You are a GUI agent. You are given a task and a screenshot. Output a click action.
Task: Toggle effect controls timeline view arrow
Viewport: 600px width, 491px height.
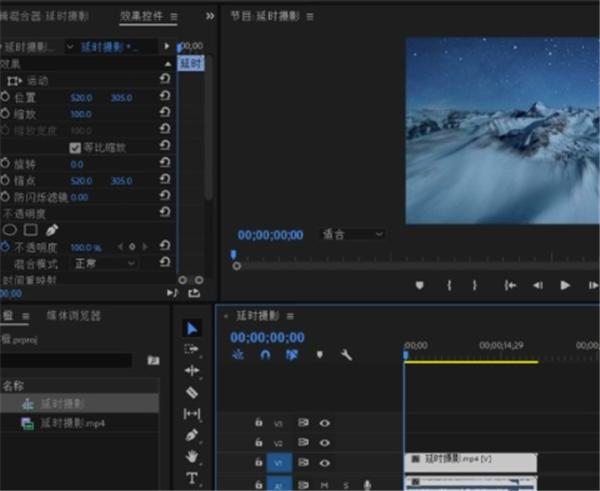point(167,46)
